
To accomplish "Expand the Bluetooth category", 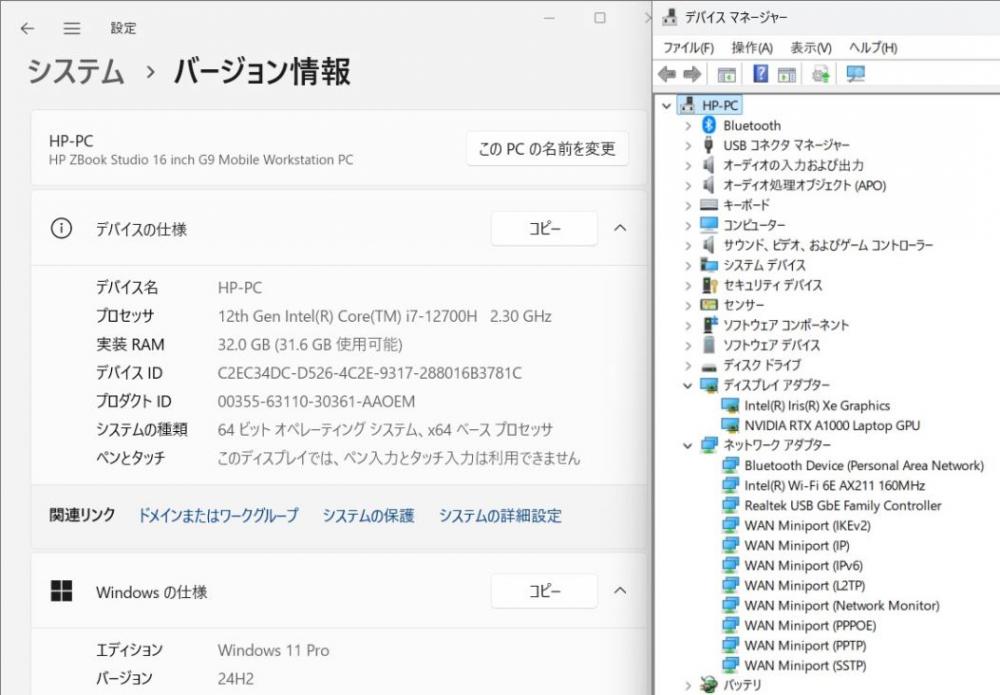I will coord(688,126).
